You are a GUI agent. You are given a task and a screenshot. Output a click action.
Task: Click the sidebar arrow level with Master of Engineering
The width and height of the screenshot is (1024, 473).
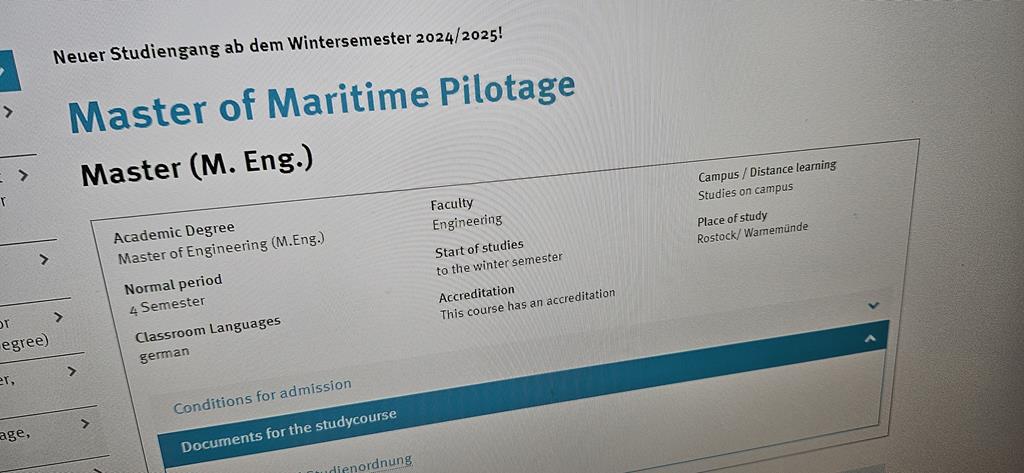coord(43,259)
